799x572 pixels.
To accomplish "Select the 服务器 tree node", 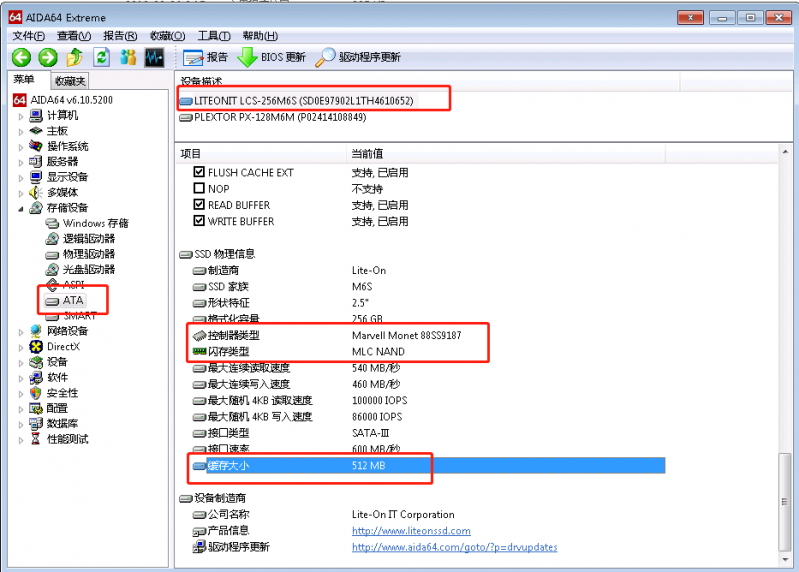I will (x=54, y=161).
